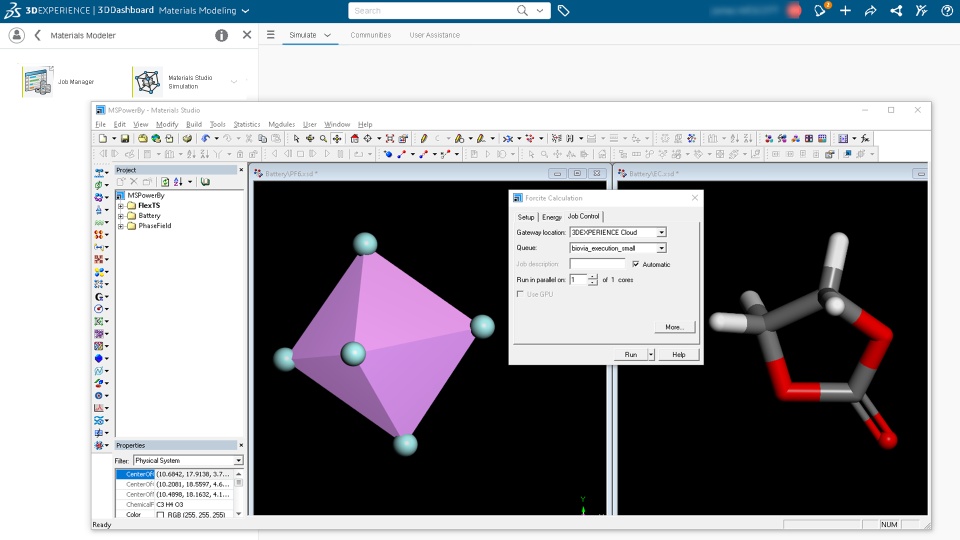Screen dimensions: 960x540
Task: Open the help question mark icon in top bar
Action: (x=947, y=10)
